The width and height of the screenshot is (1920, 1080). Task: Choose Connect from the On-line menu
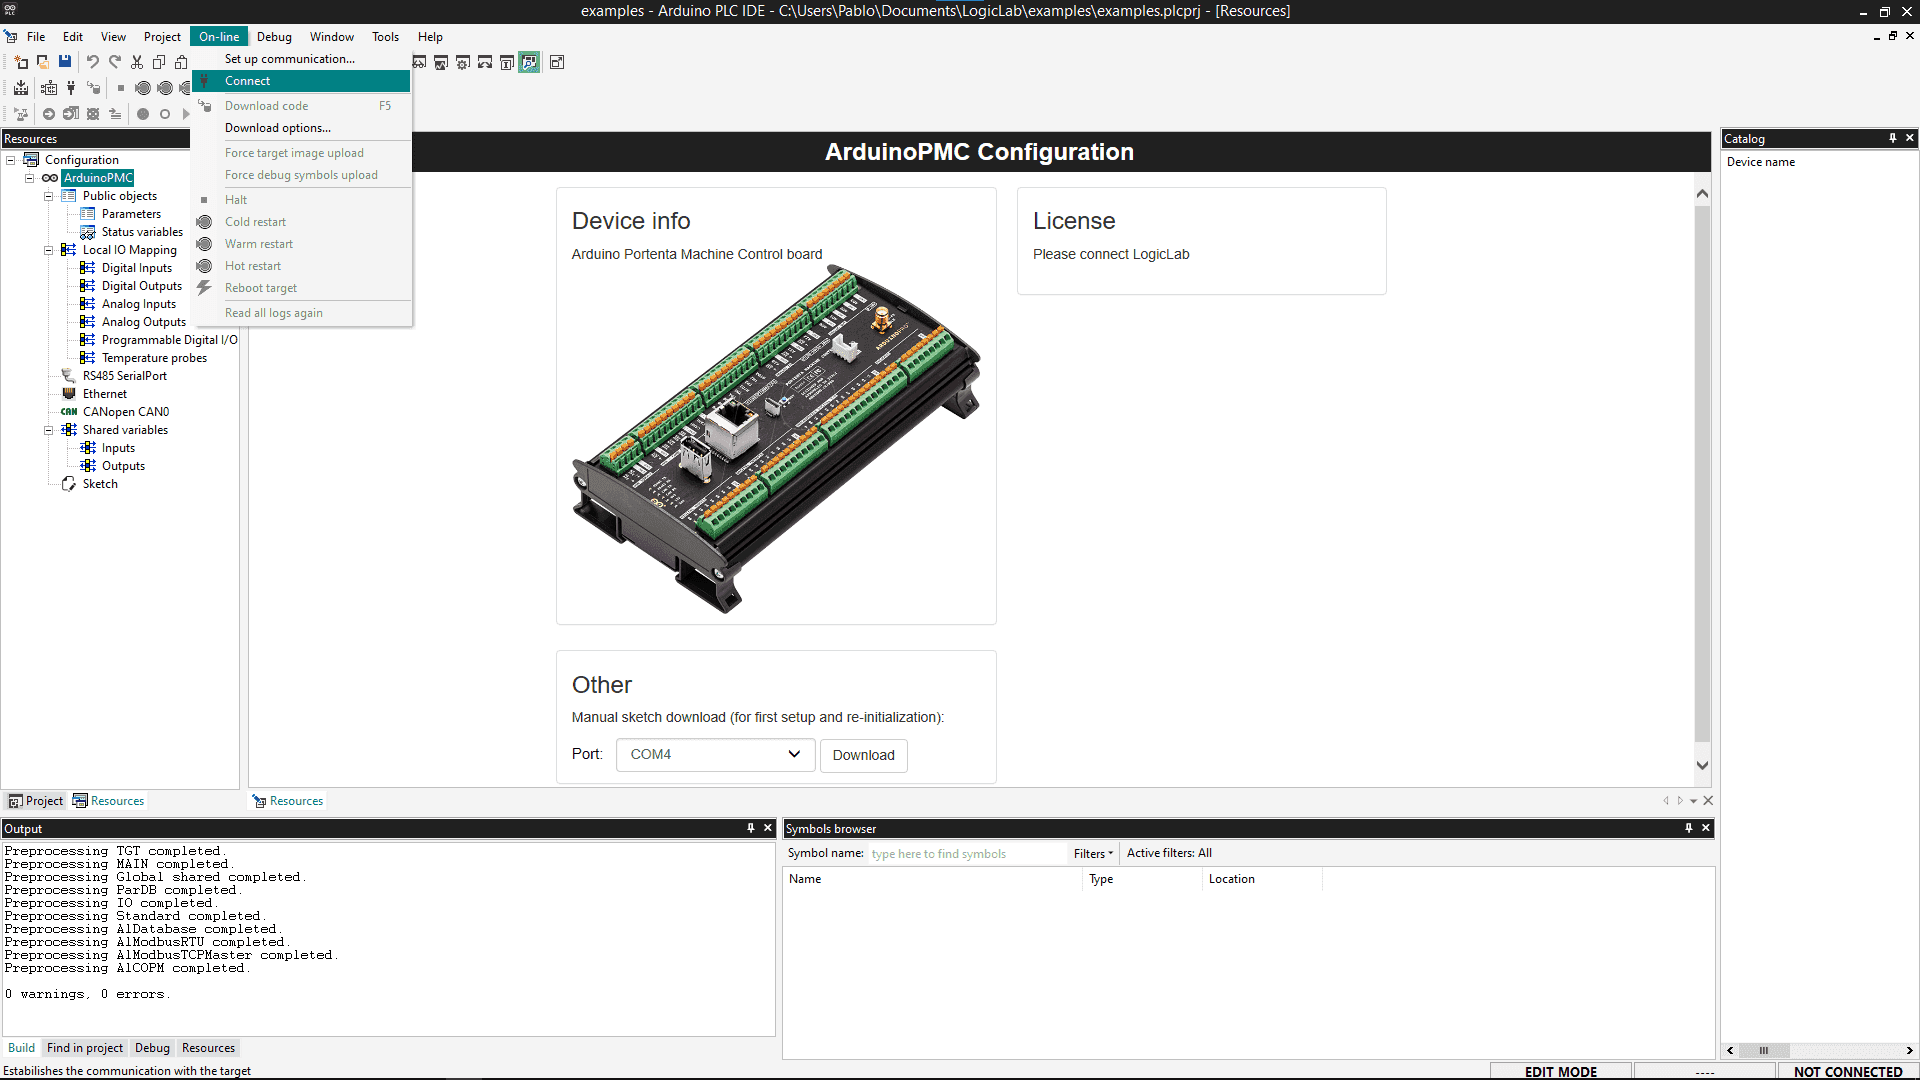[x=247, y=81]
